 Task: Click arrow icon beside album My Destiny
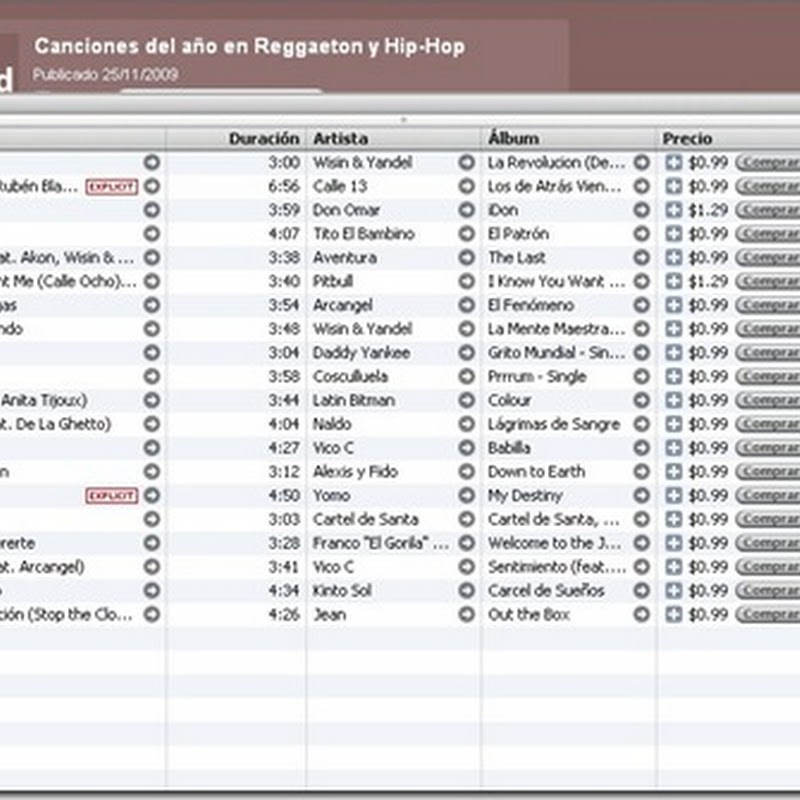641,495
